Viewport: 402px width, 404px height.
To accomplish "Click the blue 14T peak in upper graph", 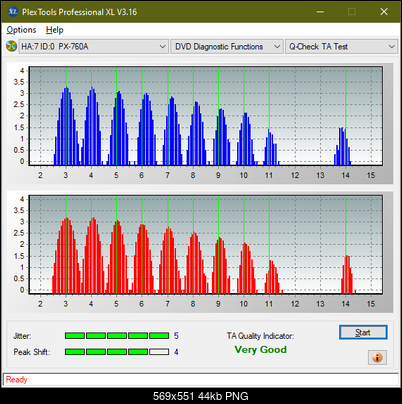I will pyautogui.click(x=342, y=147).
